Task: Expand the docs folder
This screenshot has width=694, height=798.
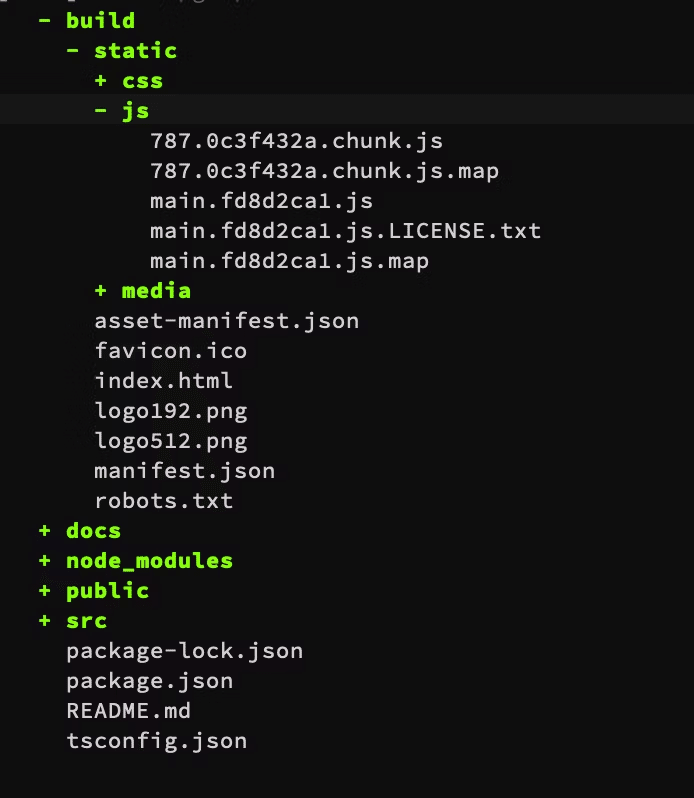Action: [x=44, y=531]
